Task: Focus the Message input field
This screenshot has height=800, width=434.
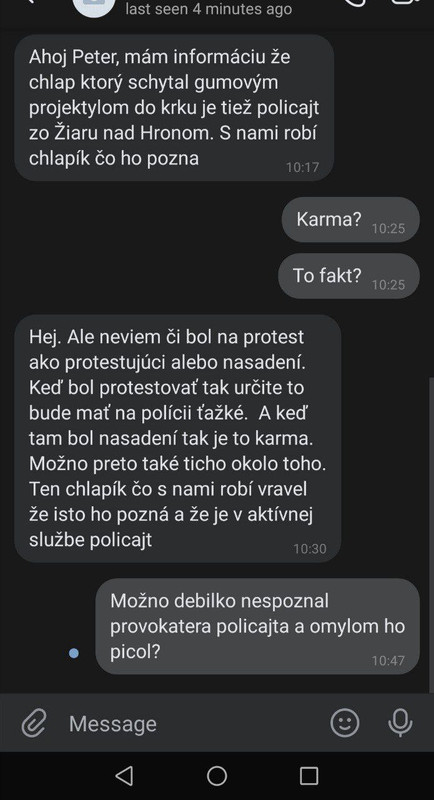Action: (x=194, y=723)
